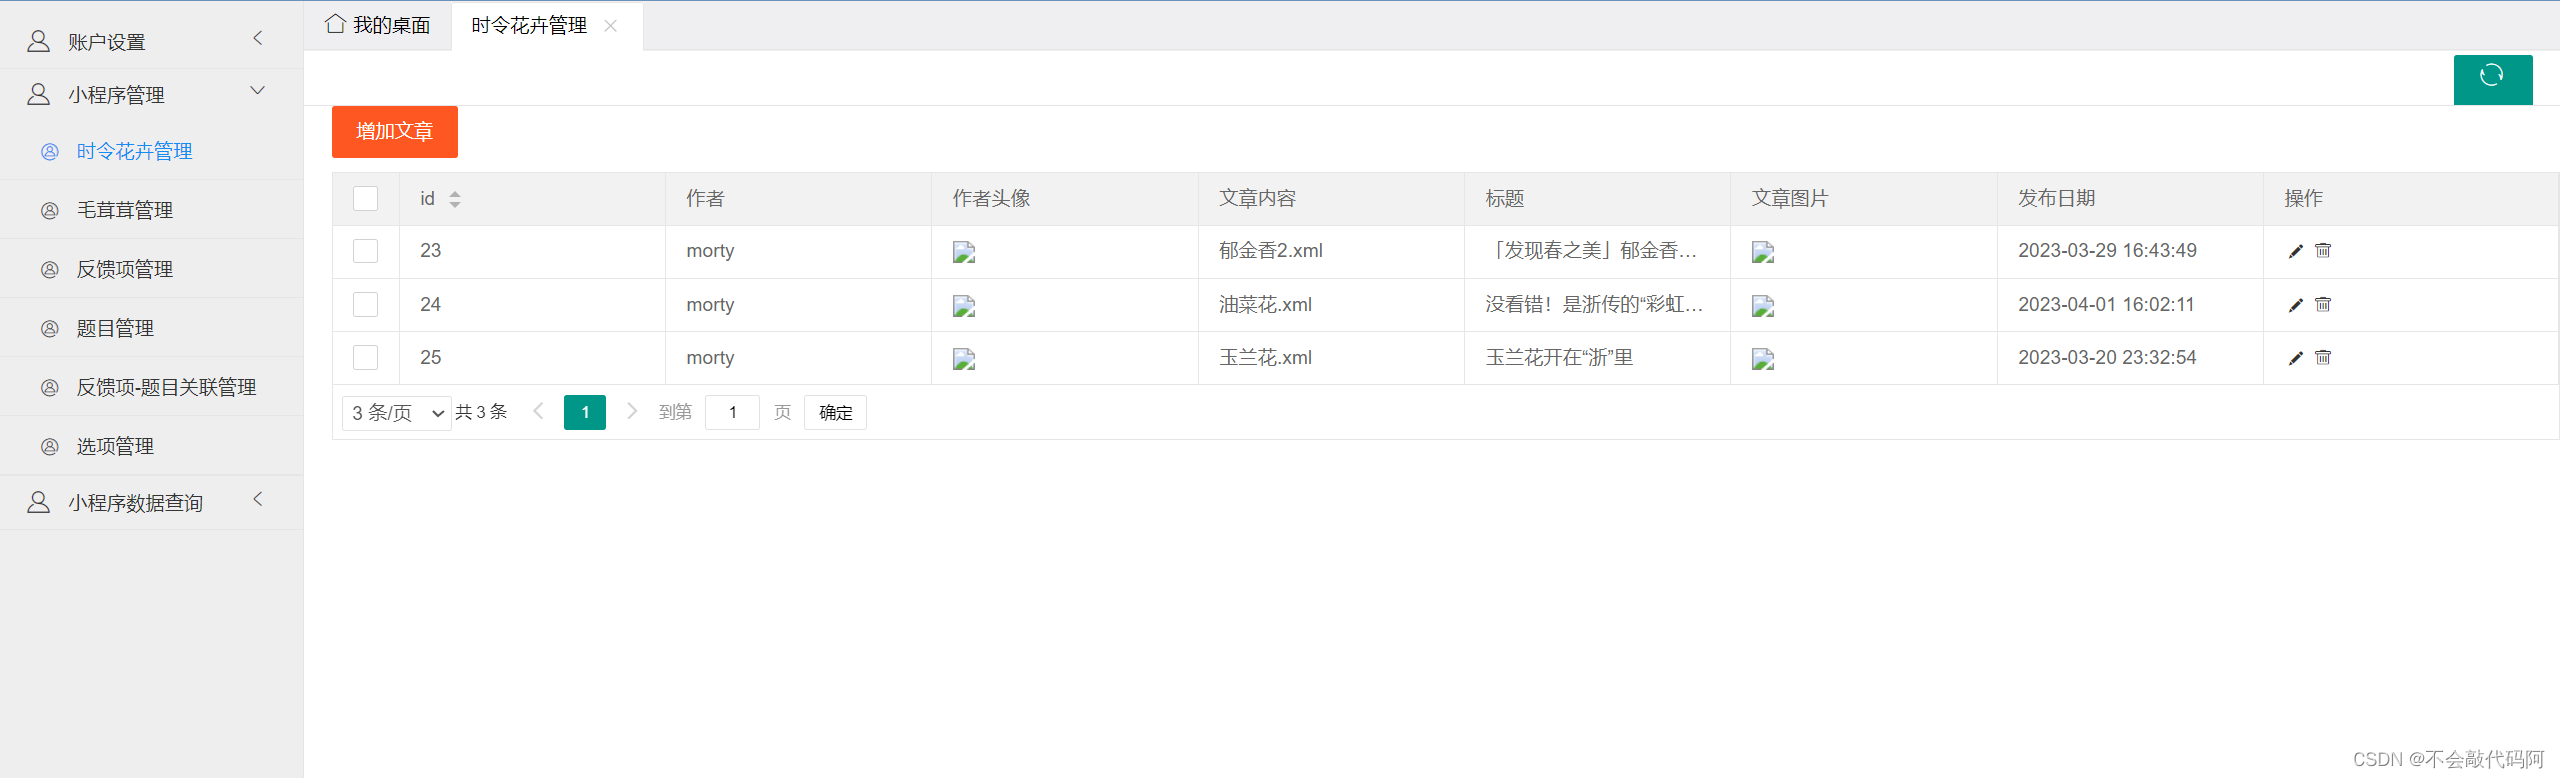This screenshot has height=778, width=2560.
Task: Click the user icon next to 账户设置
Action: coord(38,41)
